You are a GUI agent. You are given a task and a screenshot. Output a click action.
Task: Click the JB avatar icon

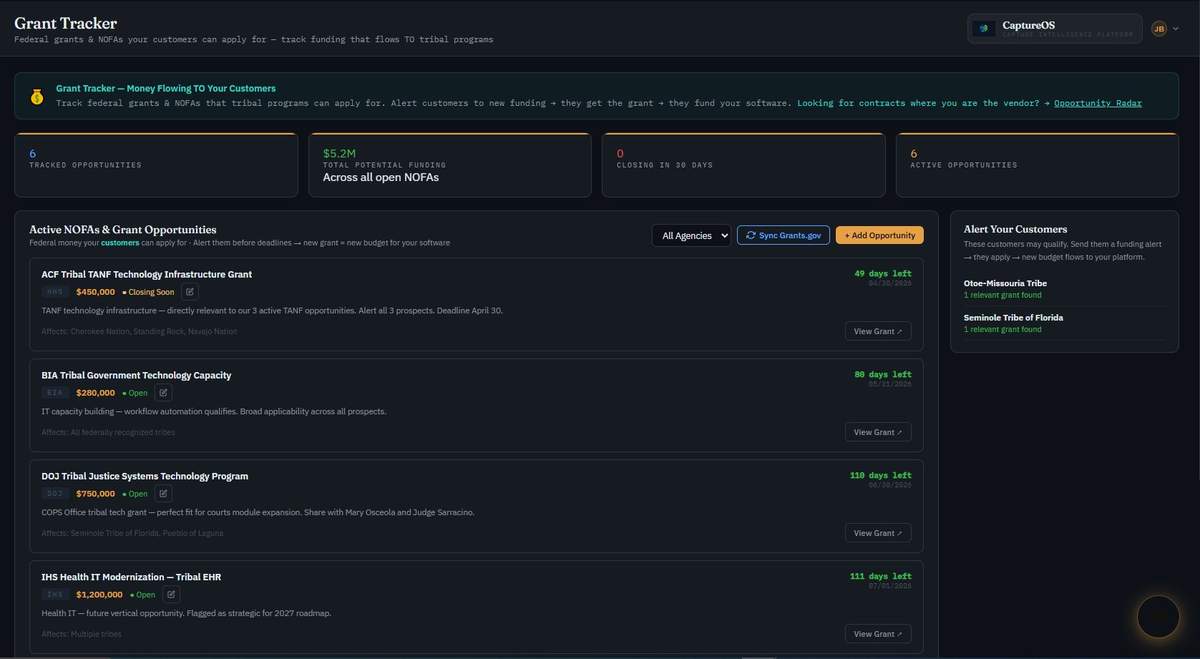1160,27
